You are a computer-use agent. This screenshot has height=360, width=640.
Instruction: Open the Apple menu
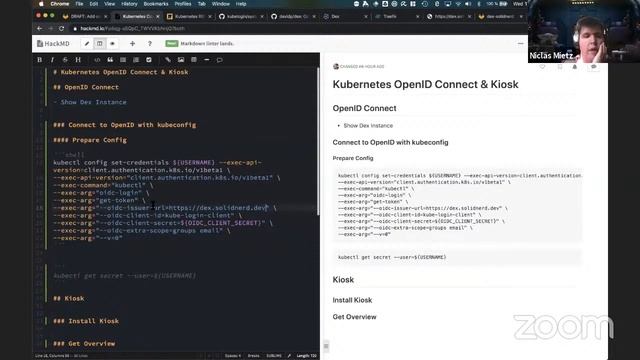pyautogui.click(x=41, y=4)
